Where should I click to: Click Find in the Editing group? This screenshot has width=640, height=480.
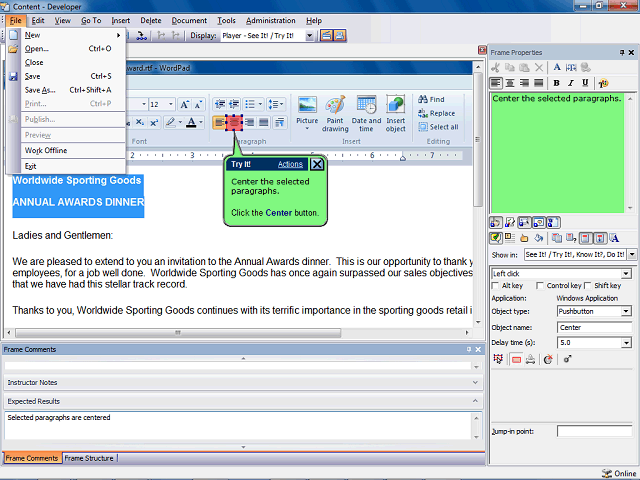(x=431, y=99)
